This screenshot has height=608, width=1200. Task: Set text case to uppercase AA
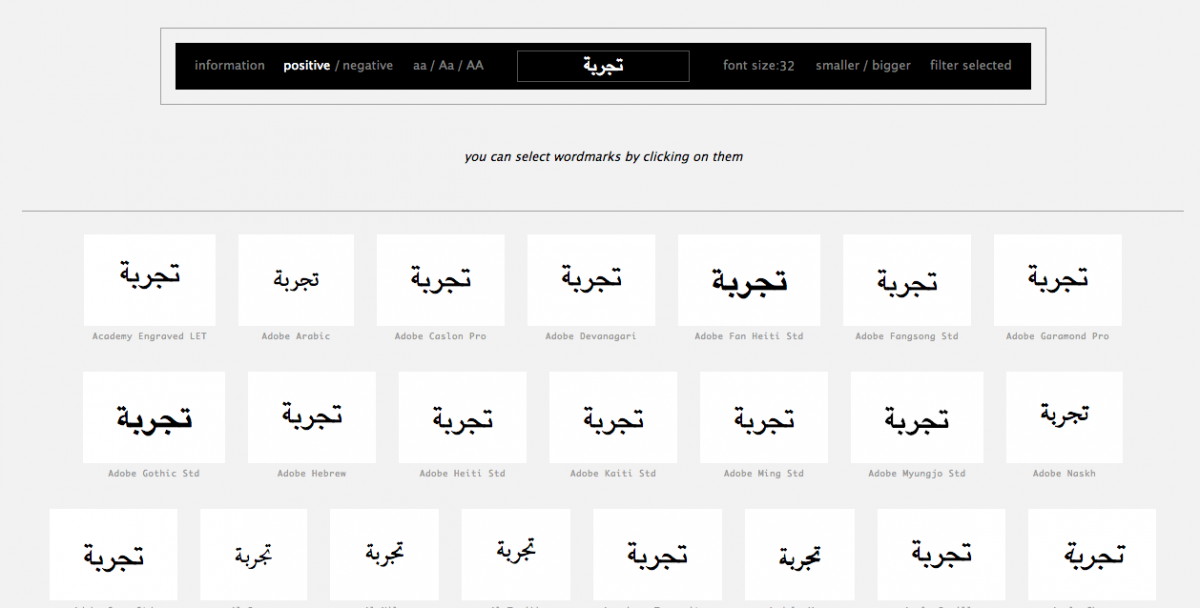[475, 66]
